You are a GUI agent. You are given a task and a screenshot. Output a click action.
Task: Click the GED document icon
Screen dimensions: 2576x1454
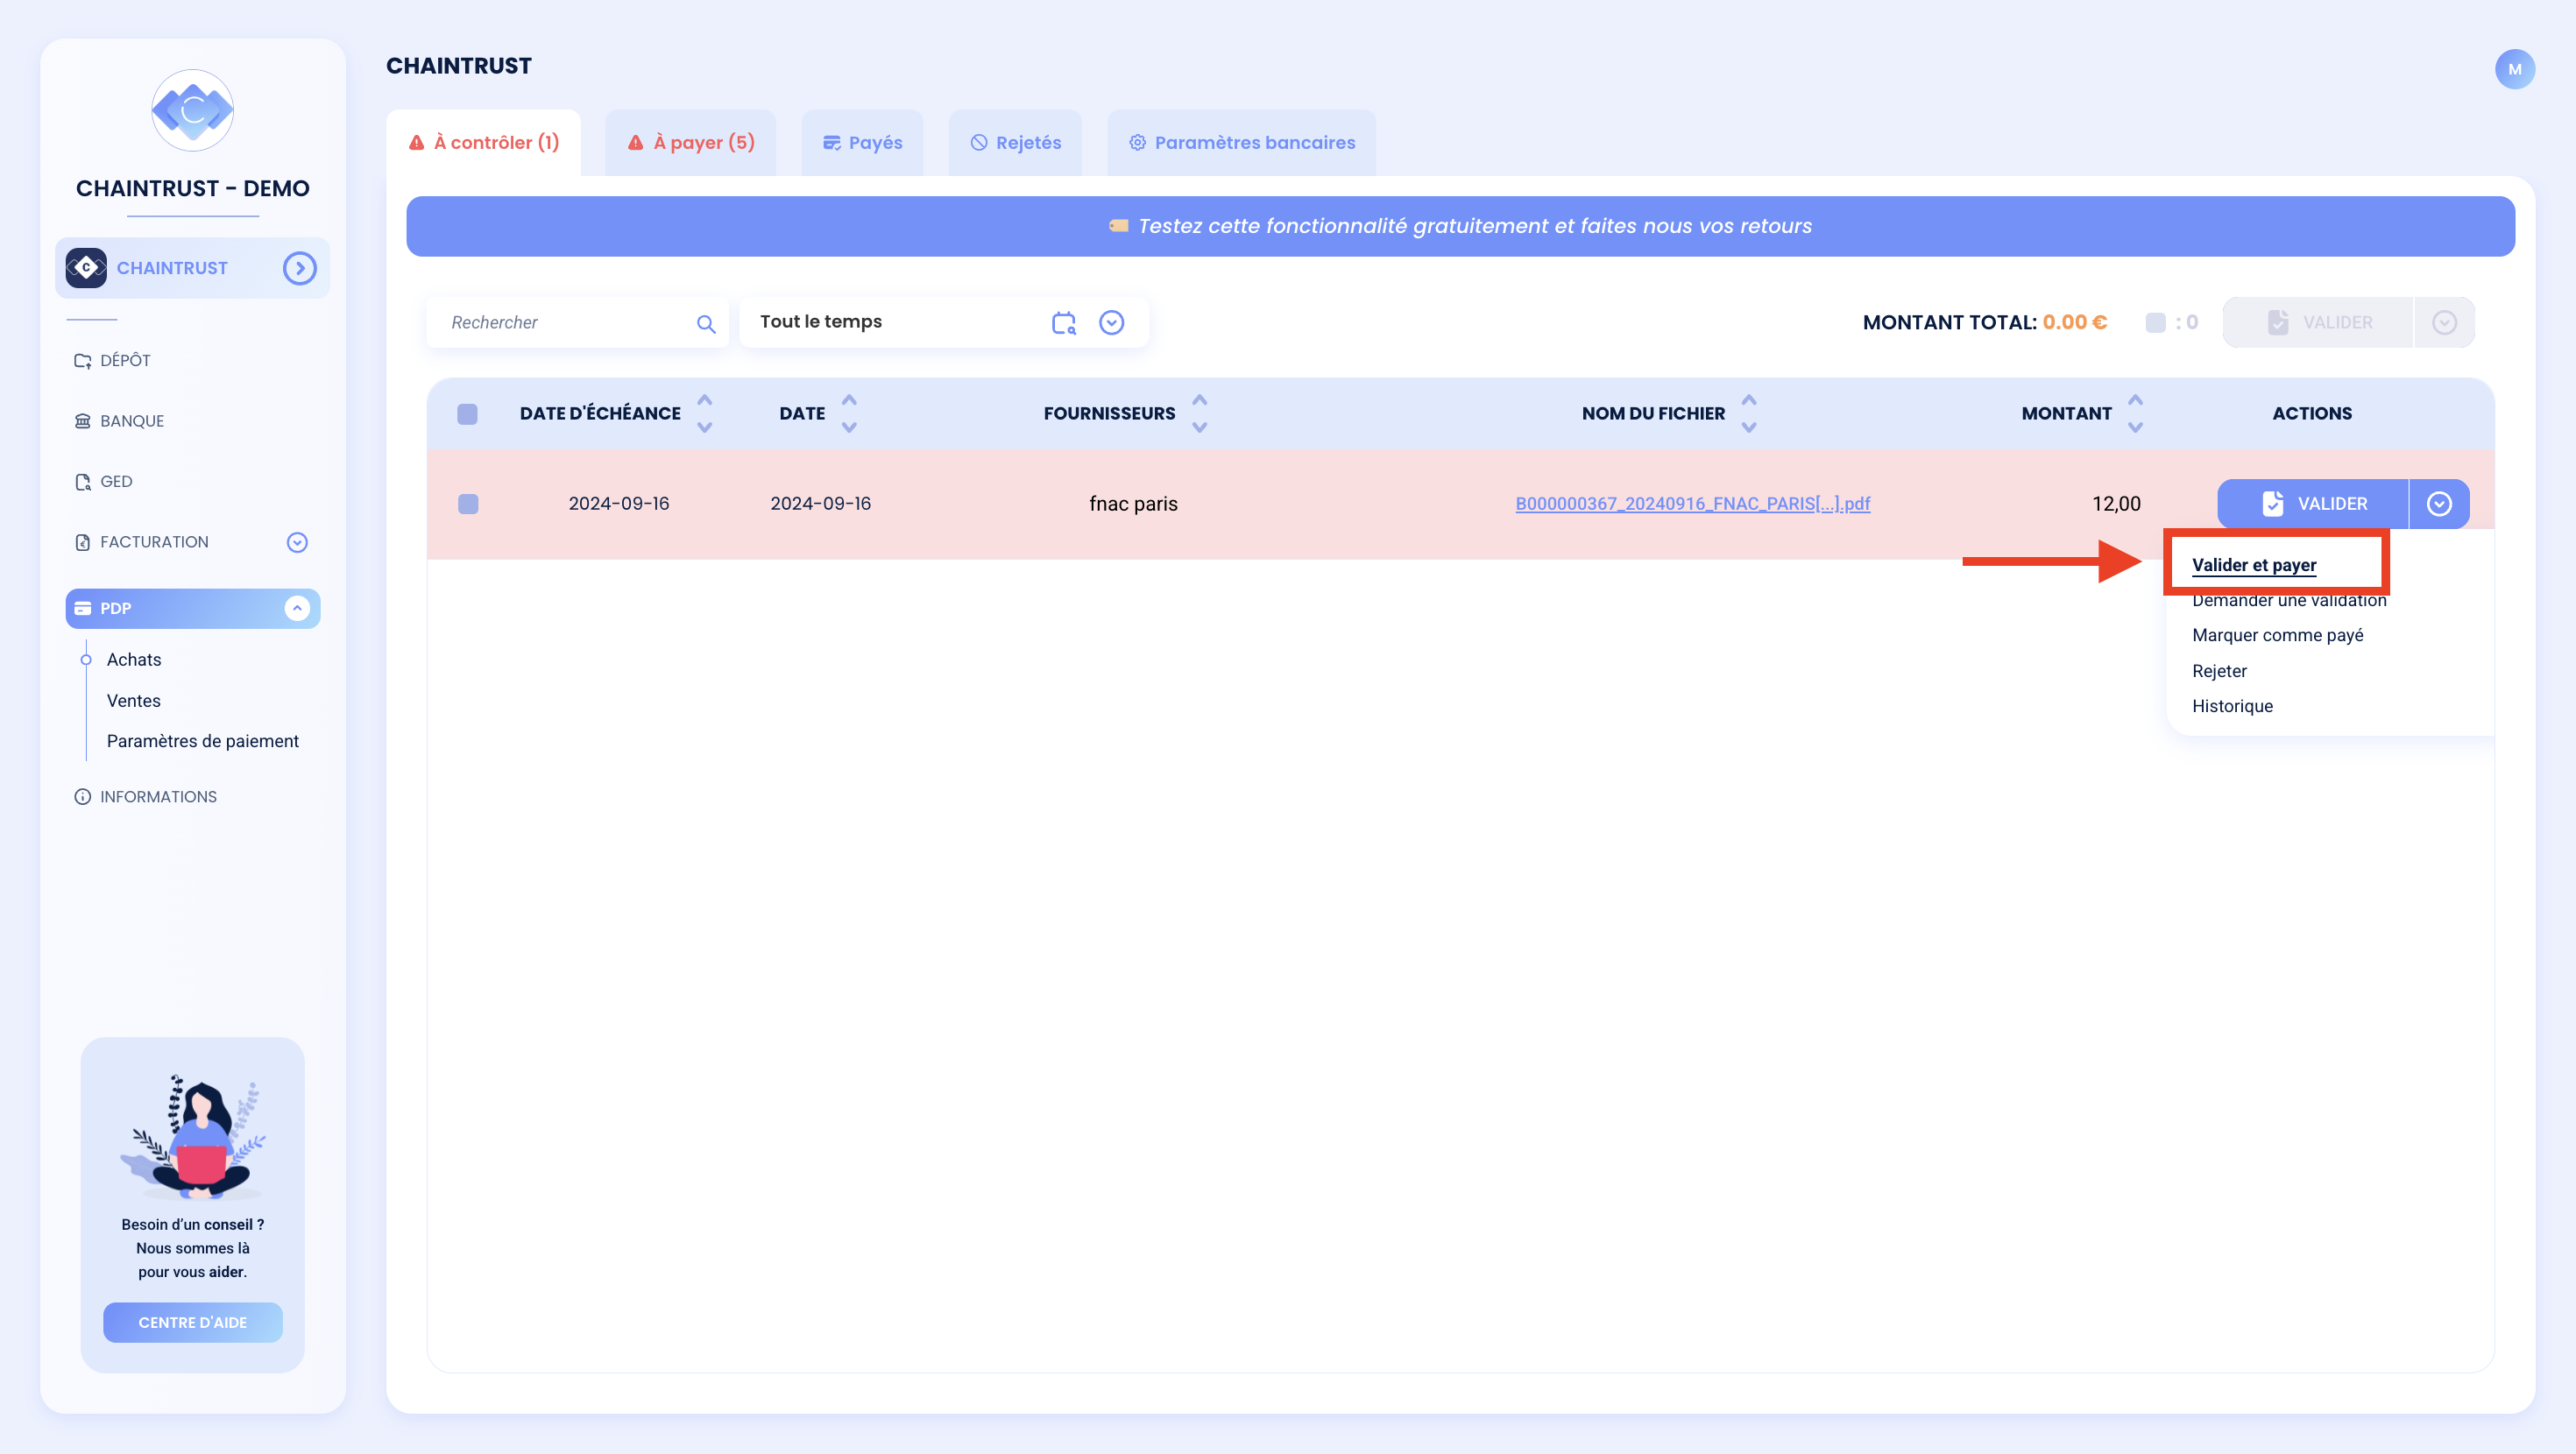point(83,482)
